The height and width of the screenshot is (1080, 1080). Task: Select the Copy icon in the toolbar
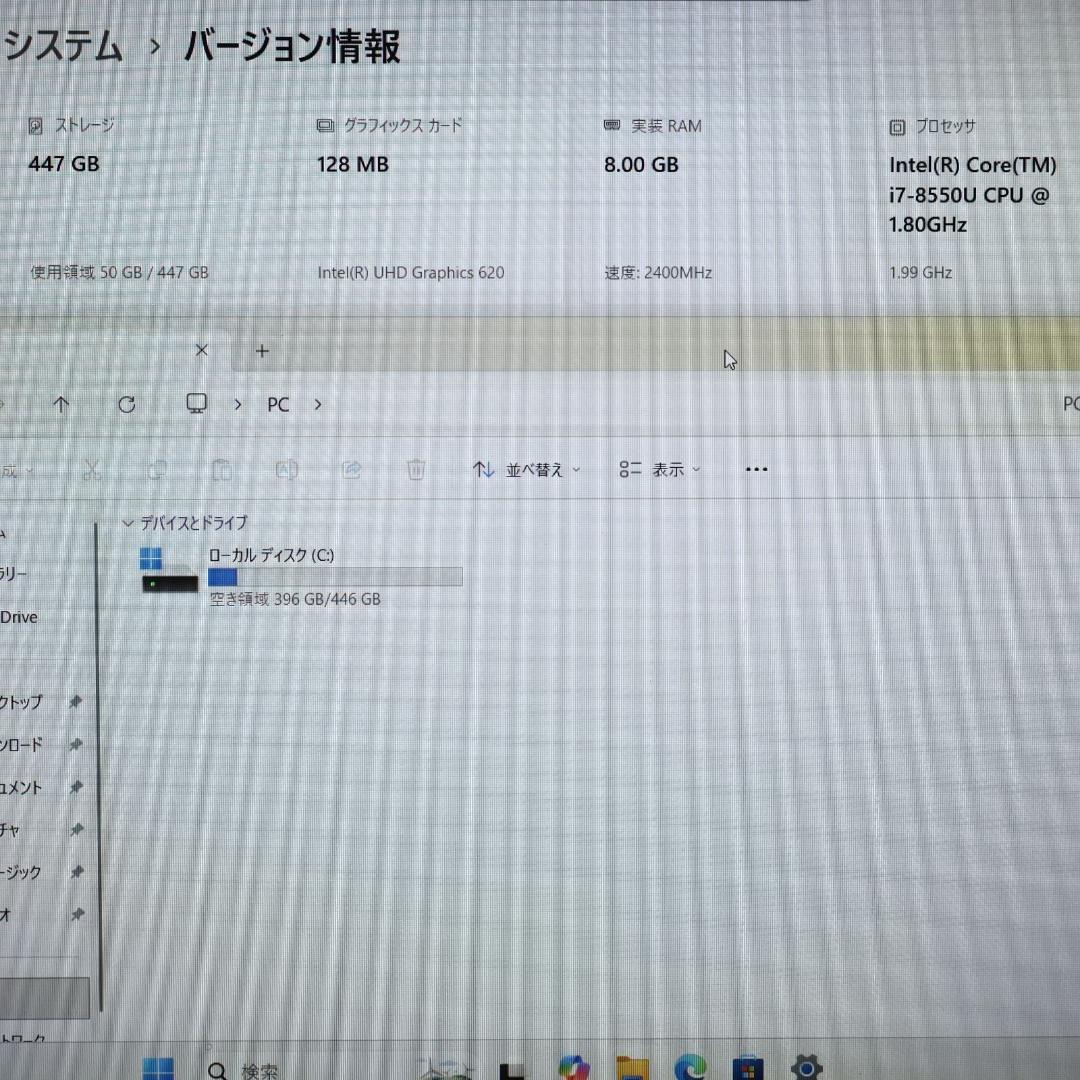point(157,469)
